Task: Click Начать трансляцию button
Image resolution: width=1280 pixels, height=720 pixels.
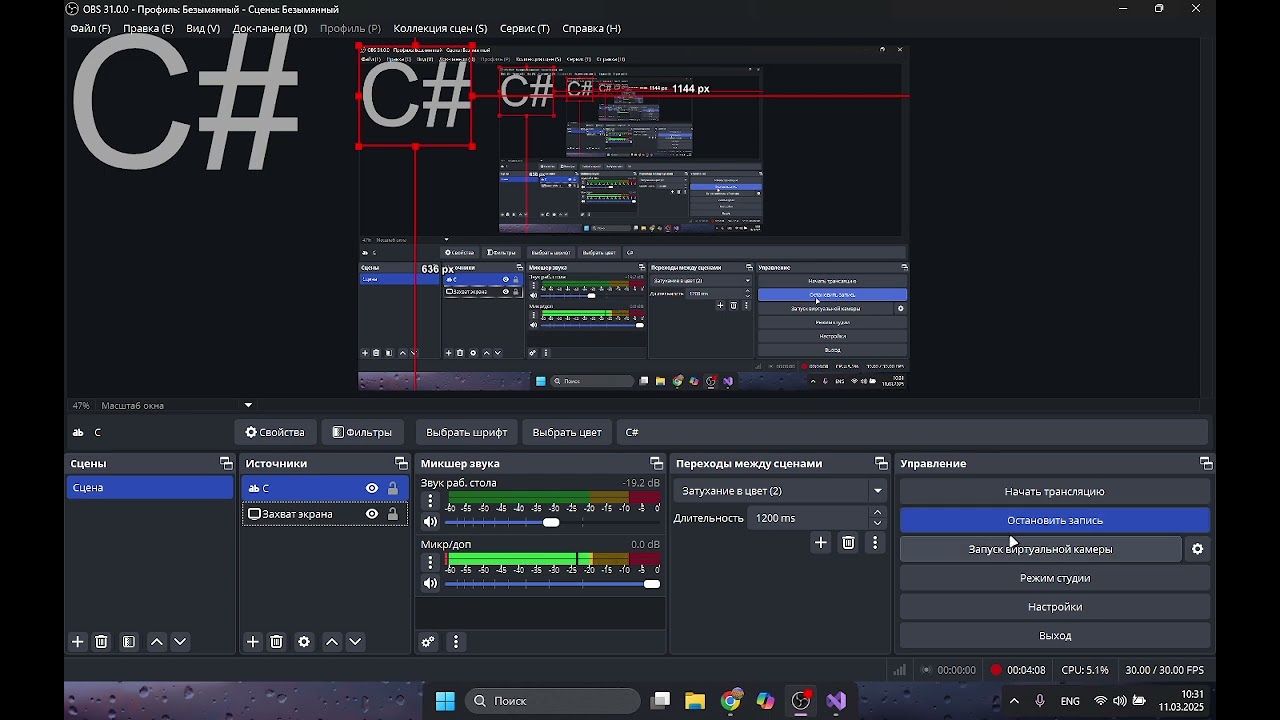Action: point(1055,491)
